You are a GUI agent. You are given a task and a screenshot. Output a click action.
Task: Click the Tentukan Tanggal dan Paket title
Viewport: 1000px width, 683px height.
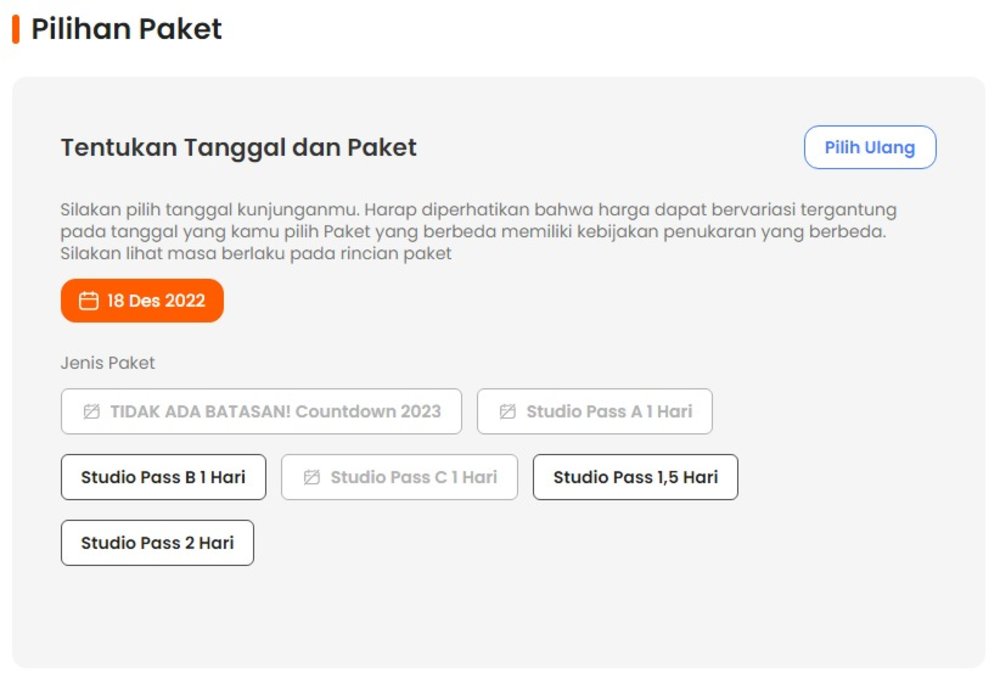tap(238, 148)
